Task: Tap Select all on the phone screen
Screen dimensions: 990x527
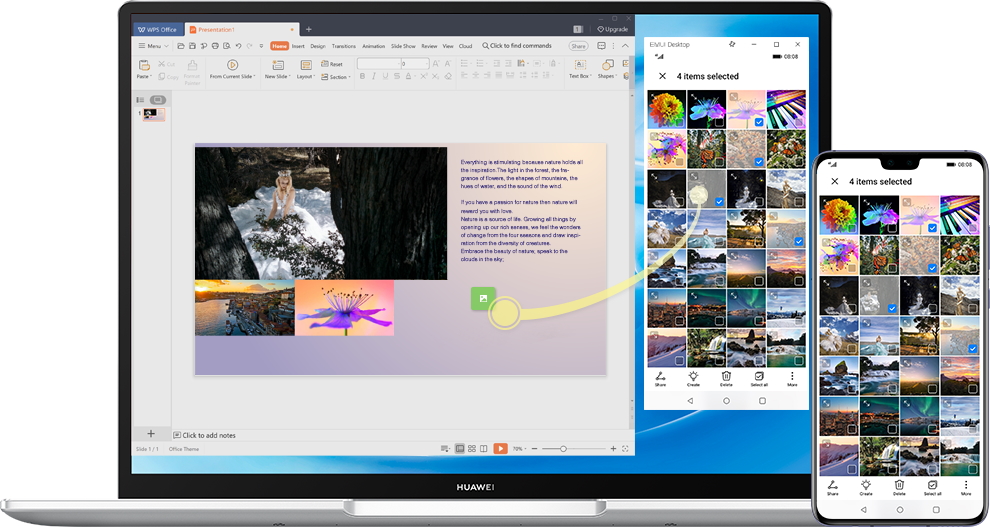Action: pyautogui.click(x=932, y=486)
